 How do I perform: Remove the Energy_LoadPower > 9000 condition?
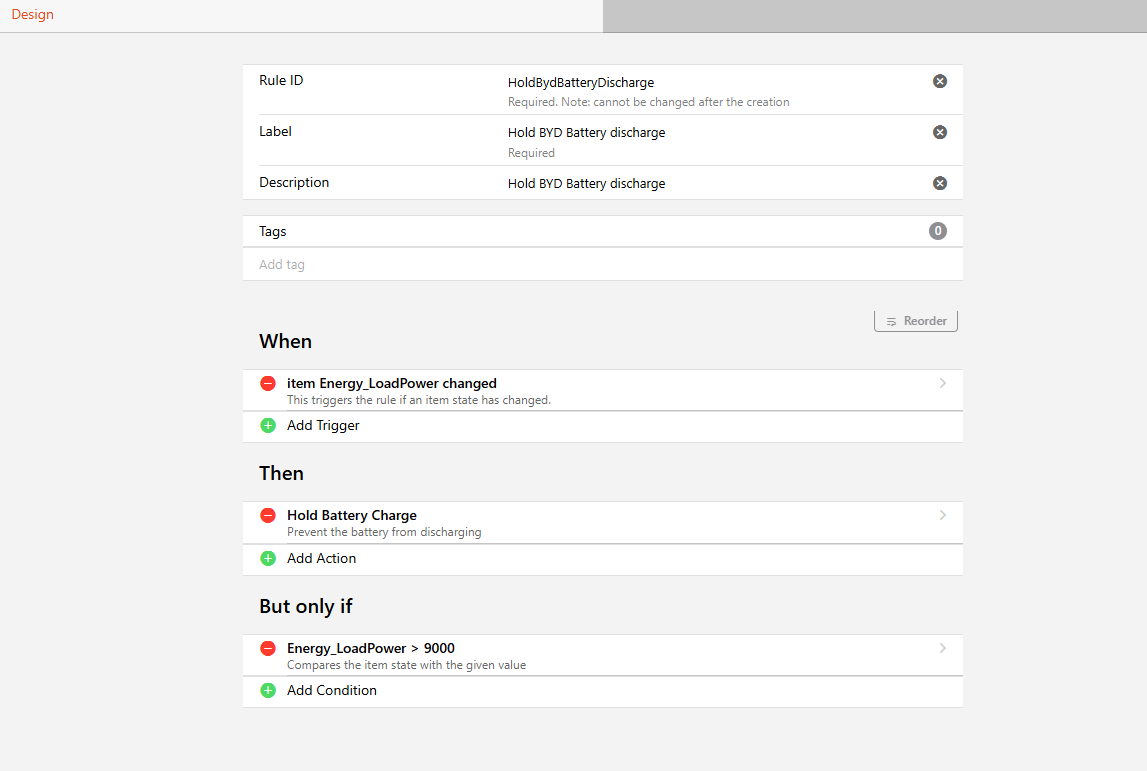268,648
